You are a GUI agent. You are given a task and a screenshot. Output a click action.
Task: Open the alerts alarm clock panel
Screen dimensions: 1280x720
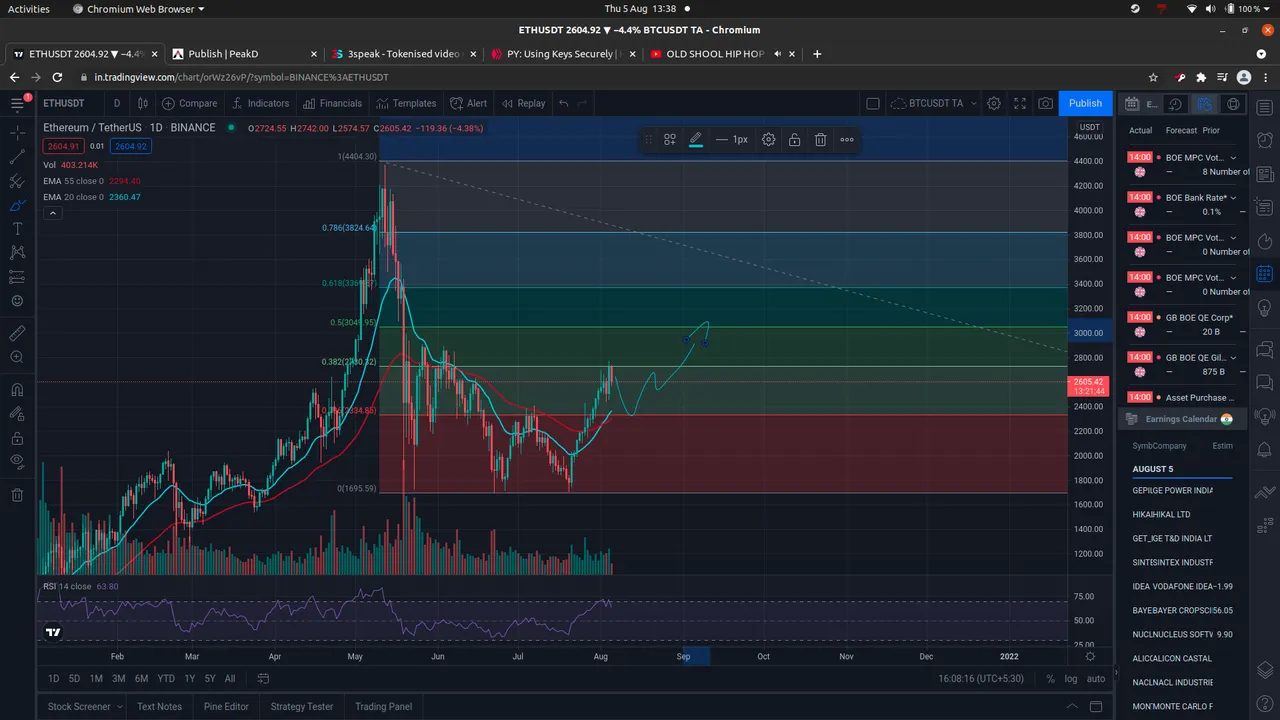pyautogui.click(x=1264, y=141)
